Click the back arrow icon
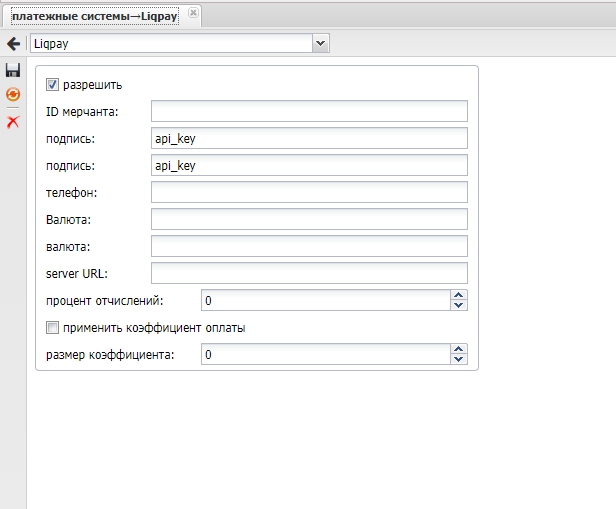This screenshot has width=616, height=509. [13, 44]
